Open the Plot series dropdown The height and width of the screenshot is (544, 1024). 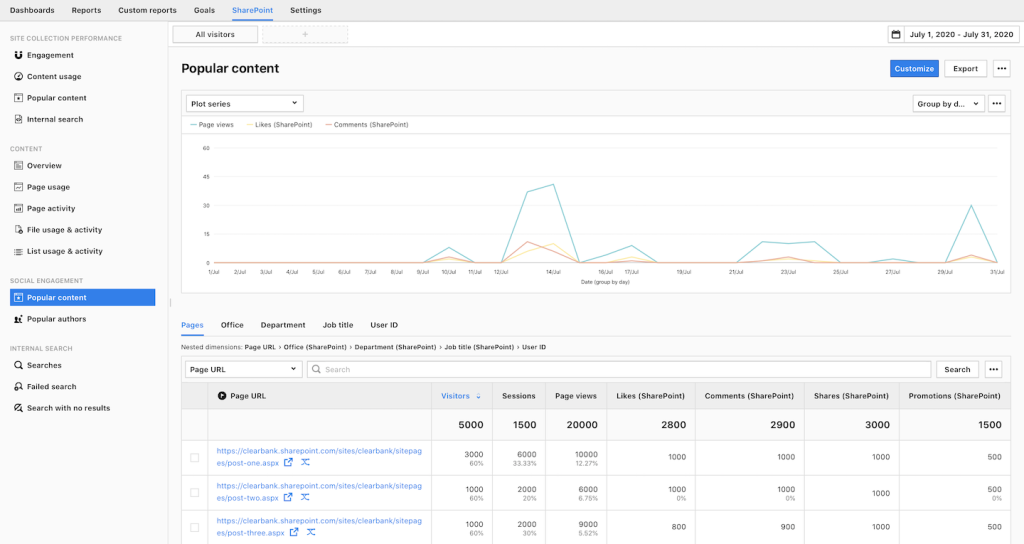244,104
